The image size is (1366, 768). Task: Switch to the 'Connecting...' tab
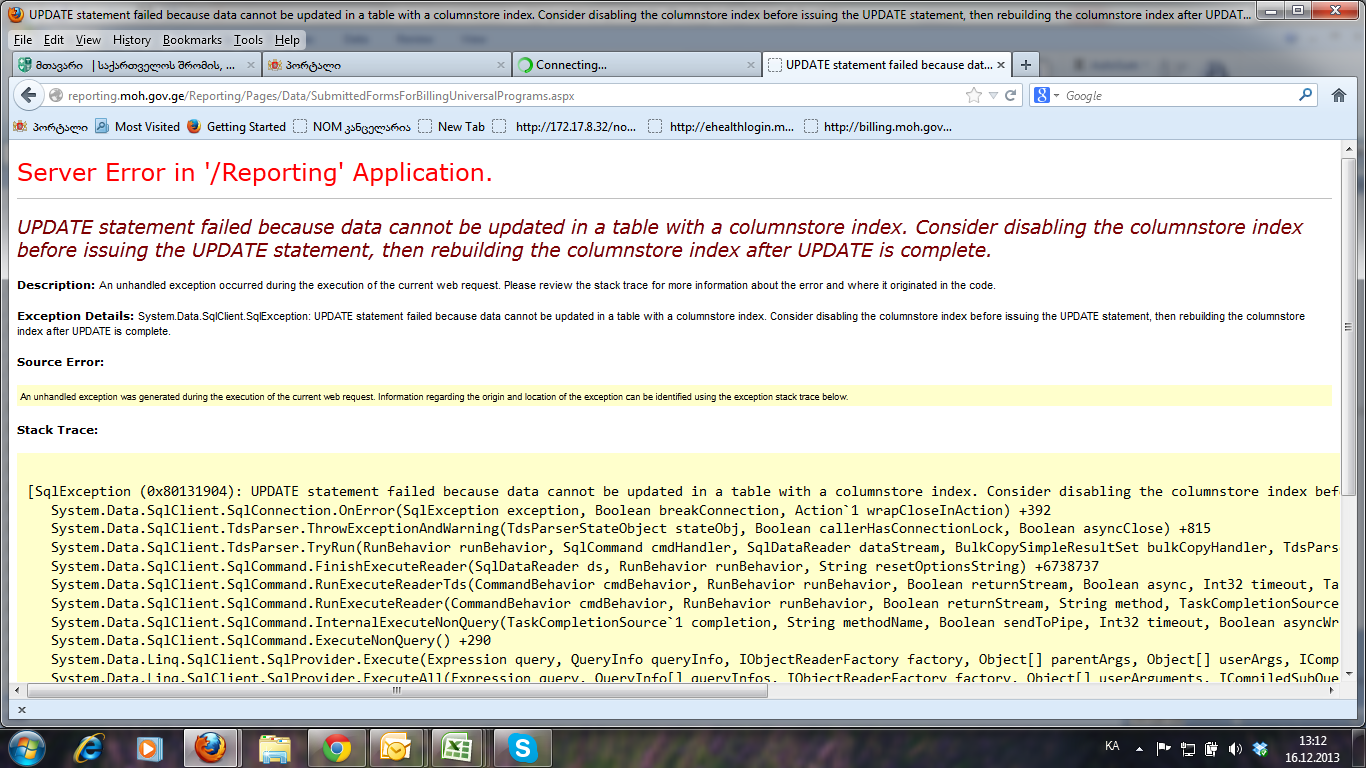(x=630, y=65)
